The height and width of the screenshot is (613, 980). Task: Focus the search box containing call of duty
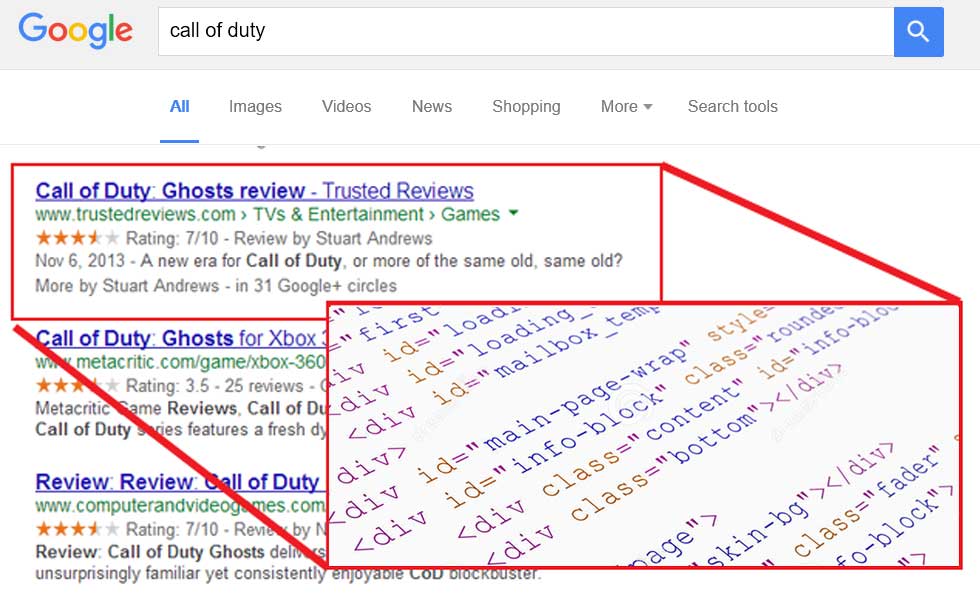526,32
